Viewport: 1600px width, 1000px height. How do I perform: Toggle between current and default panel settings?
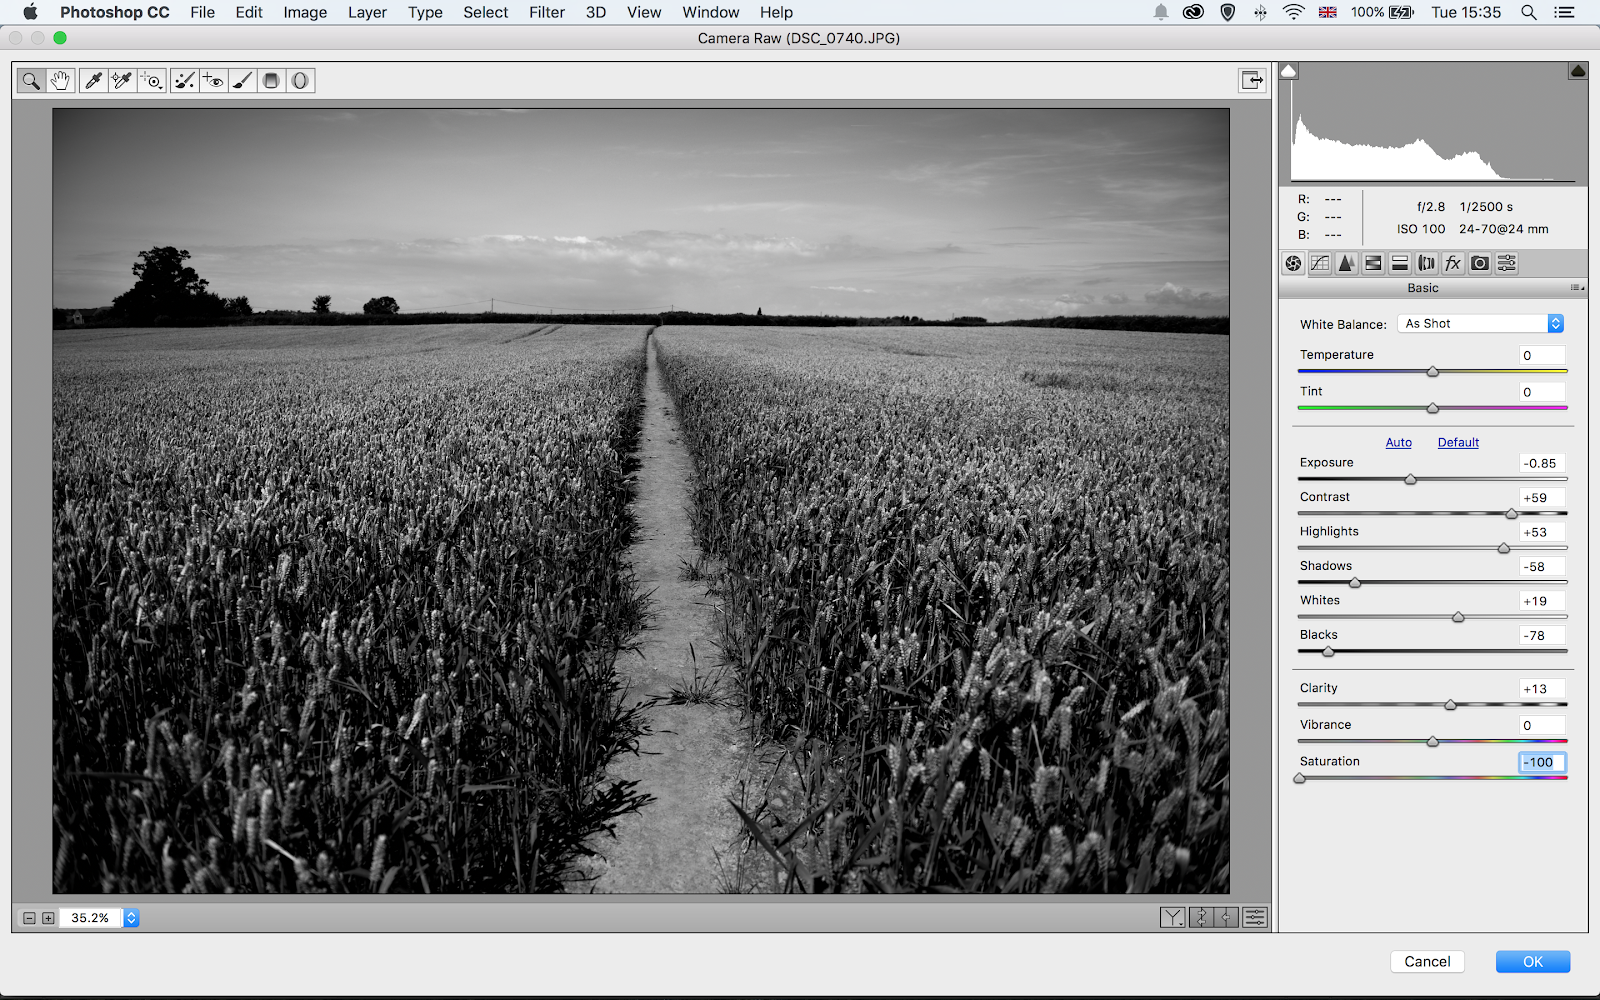tap(1255, 917)
